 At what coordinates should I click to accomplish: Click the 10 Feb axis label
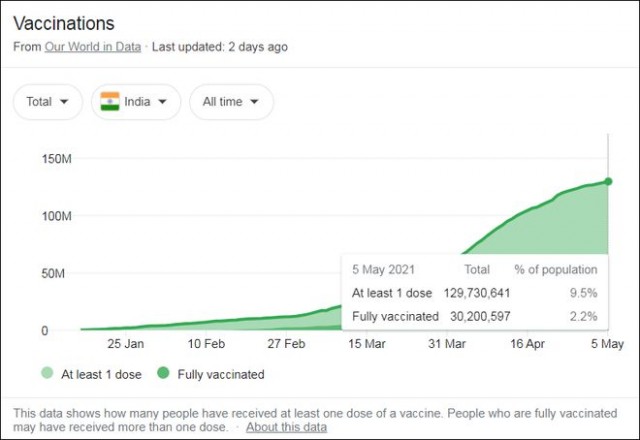(x=206, y=344)
